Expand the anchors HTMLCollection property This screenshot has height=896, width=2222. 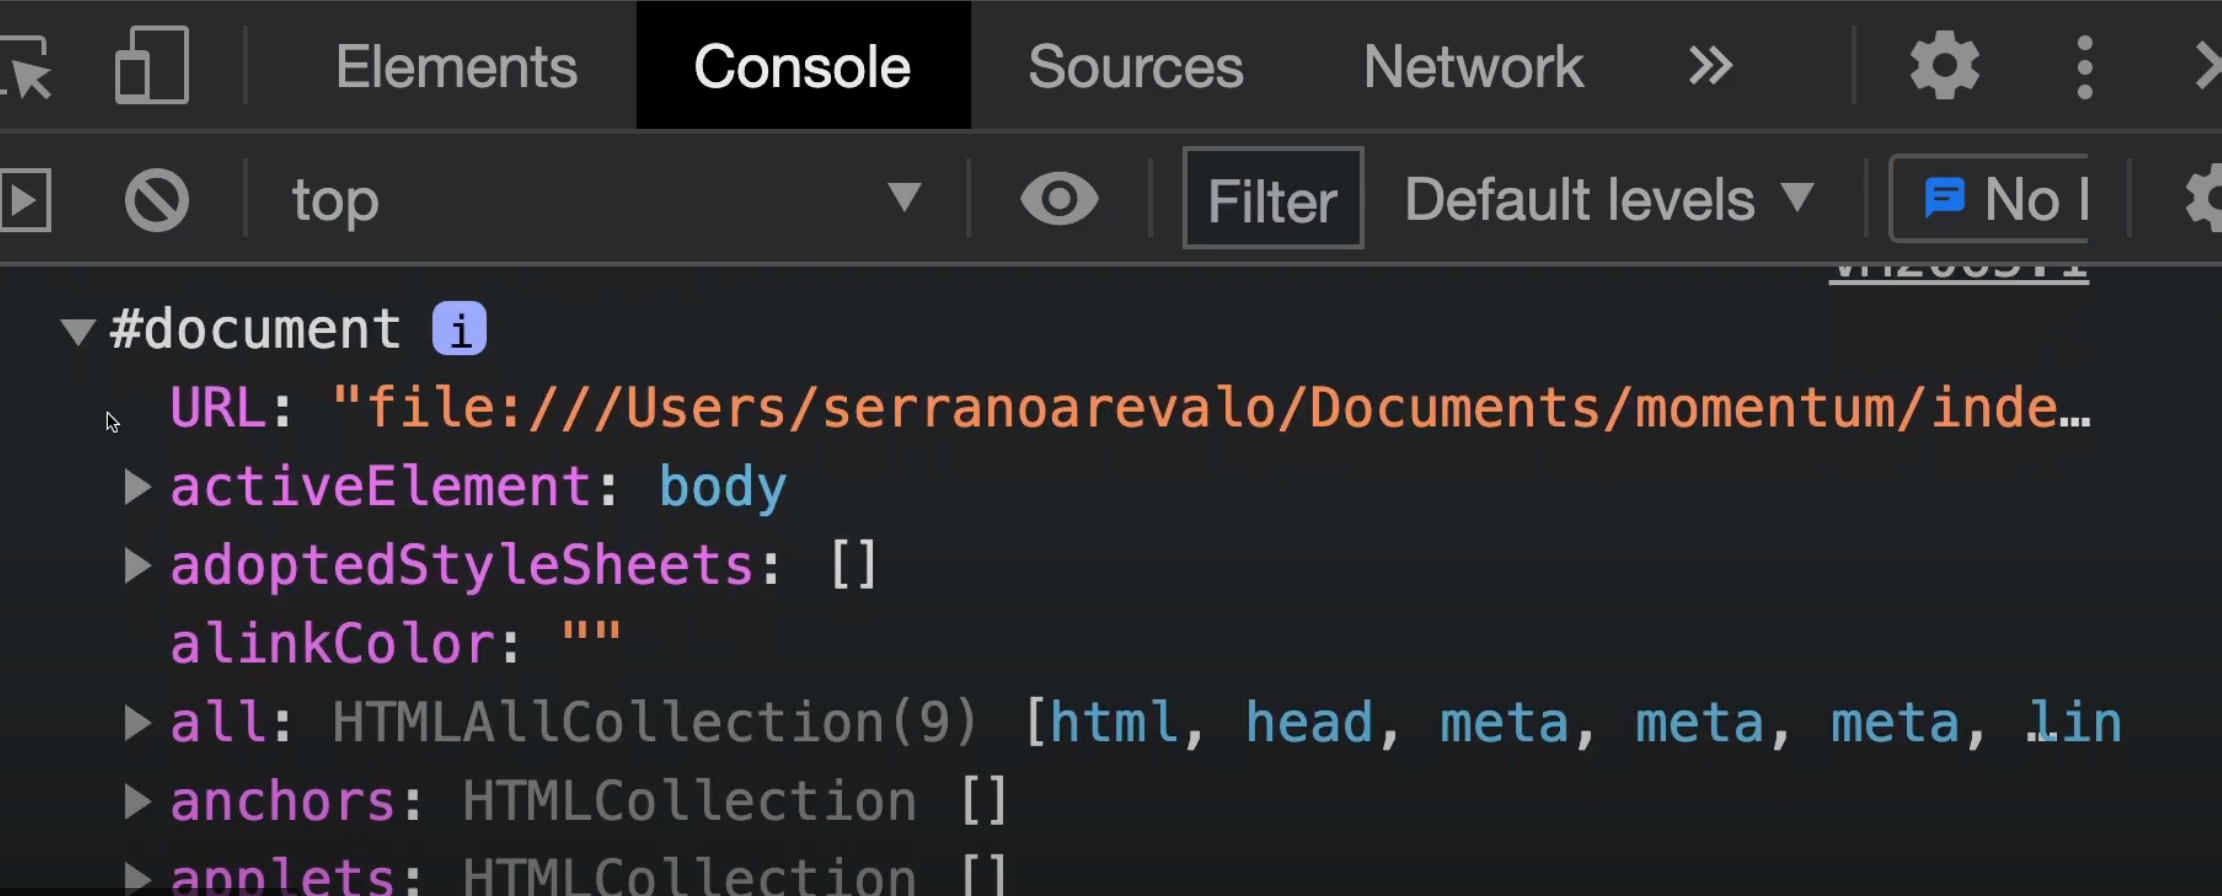coord(137,801)
